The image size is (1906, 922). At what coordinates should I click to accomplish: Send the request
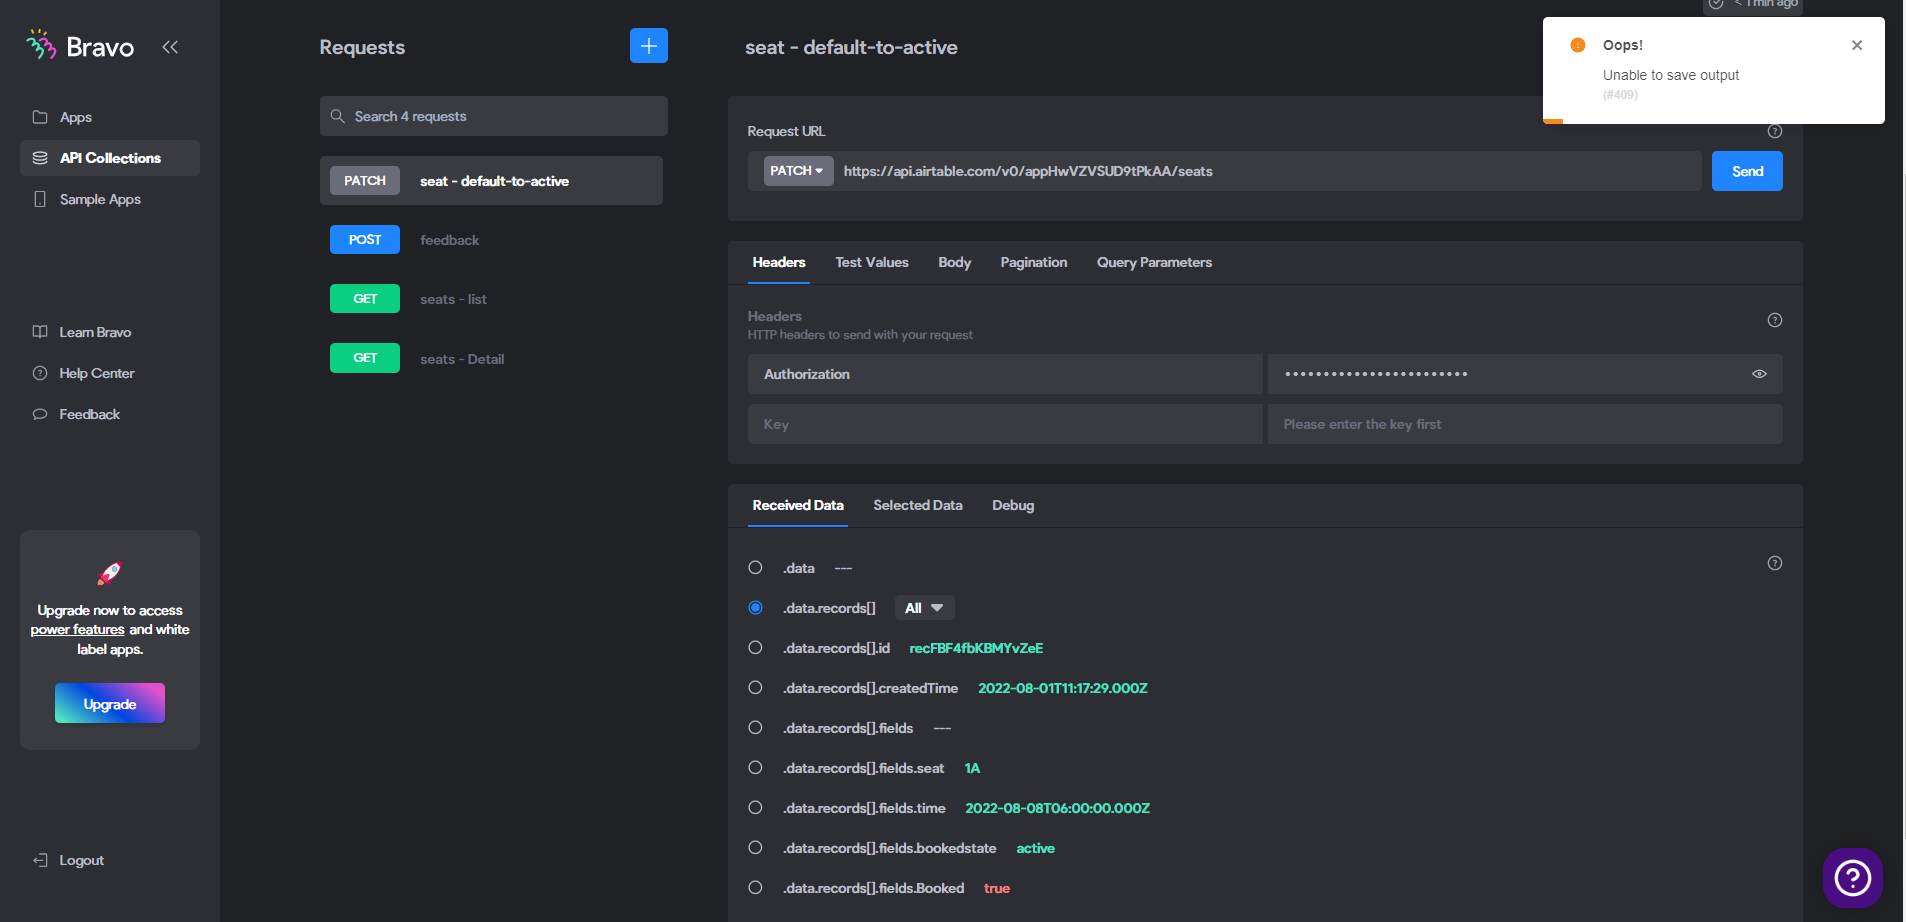[1747, 171]
